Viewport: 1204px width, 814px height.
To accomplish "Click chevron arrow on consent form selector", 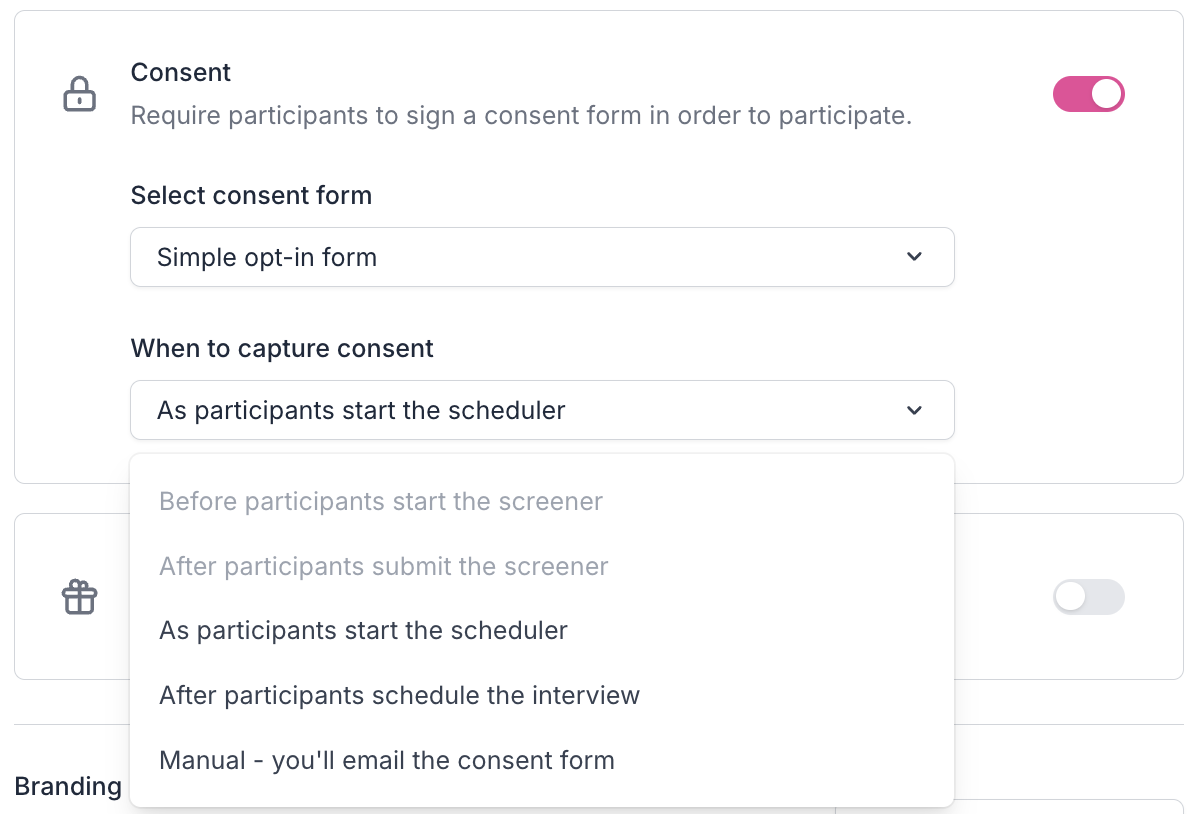I will pos(914,257).
